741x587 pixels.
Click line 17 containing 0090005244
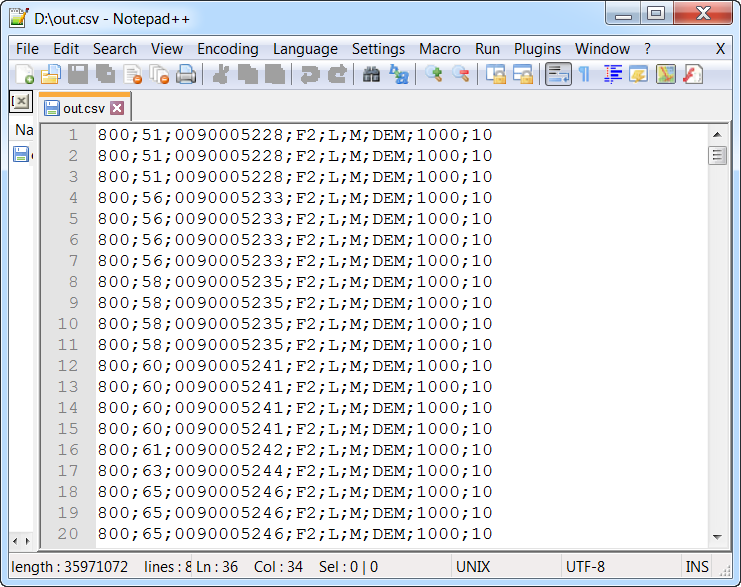pyautogui.click(x=295, y=471)
